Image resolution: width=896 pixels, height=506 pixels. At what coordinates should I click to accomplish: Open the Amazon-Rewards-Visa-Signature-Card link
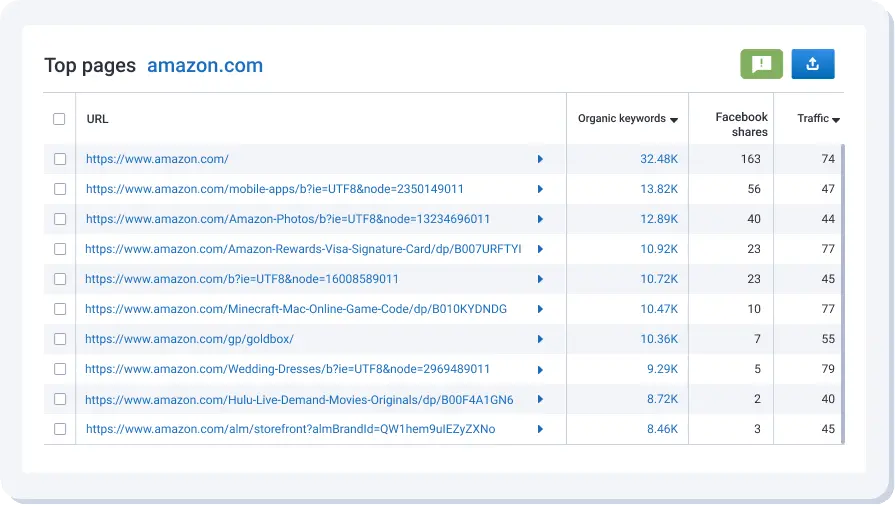303,249
